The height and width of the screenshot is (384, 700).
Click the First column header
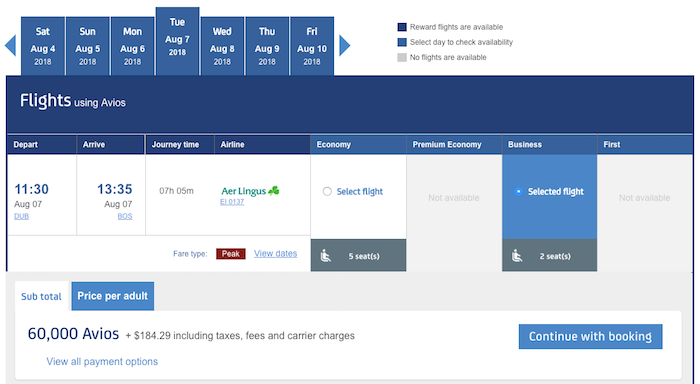point(645,145)
